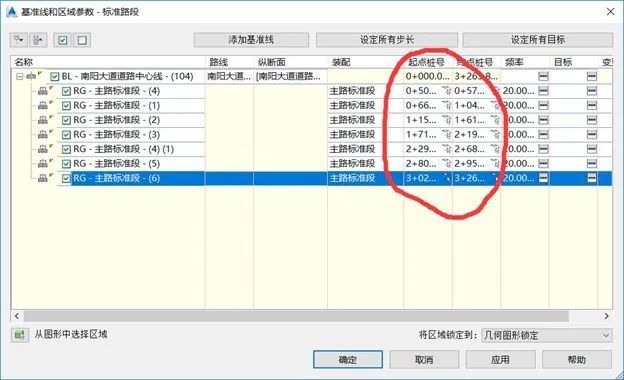
Task: Toggle checkbox for RG - 主路标准段 - (2)
Action: point(66,120)
